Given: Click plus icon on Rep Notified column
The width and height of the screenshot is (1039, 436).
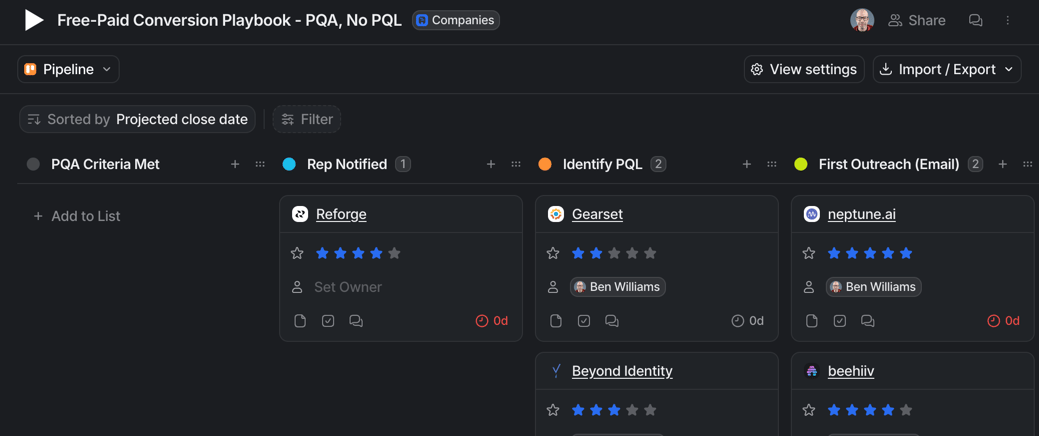Looking at the screenshot, I should tap(491, 164).
